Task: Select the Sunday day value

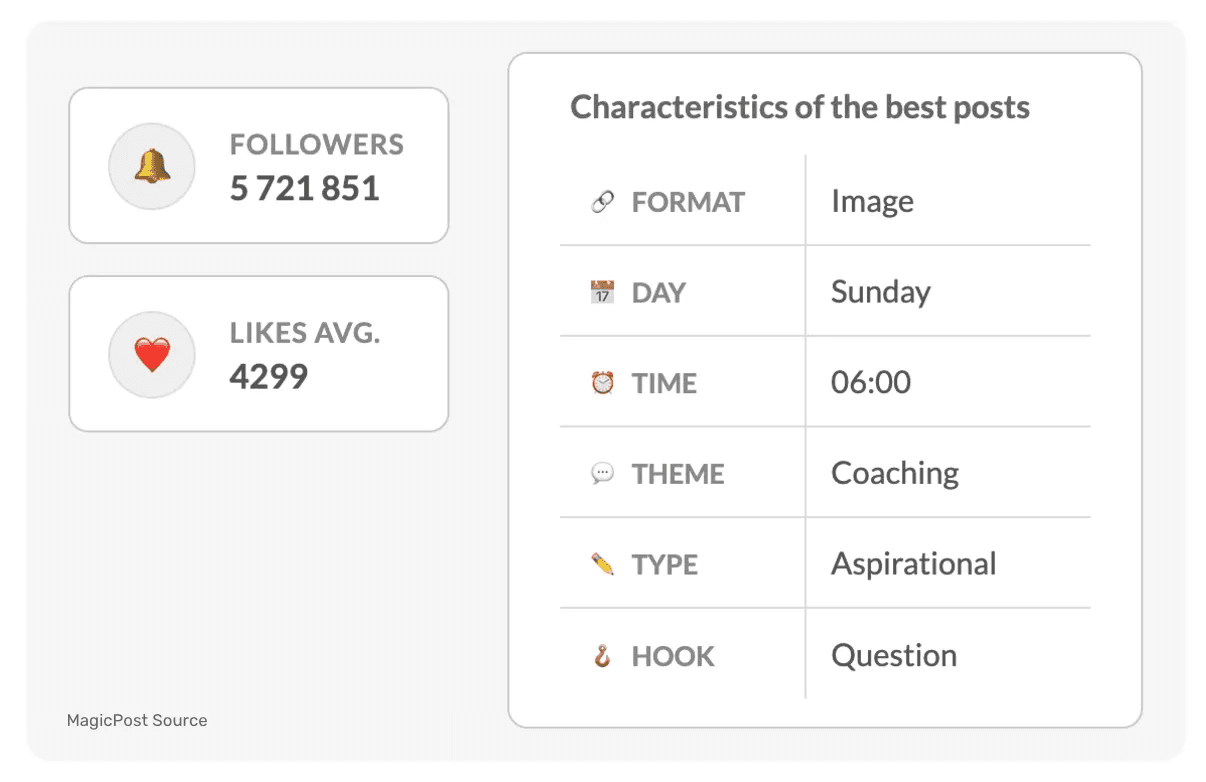Action: [x=880, y=292]
